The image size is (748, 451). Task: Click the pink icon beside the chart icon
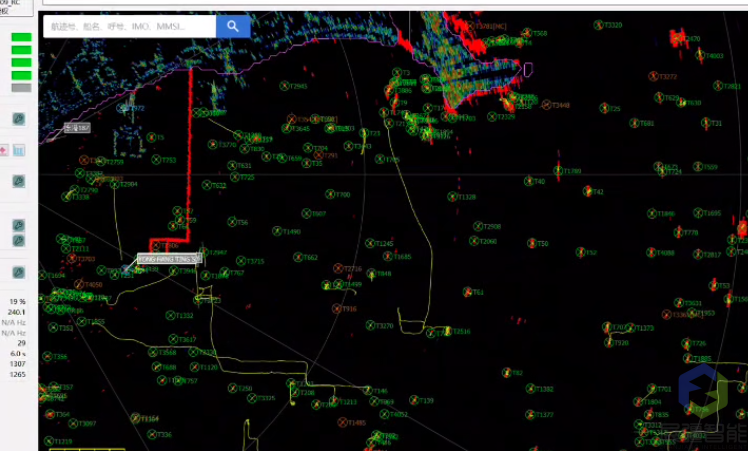pos(4,150)
